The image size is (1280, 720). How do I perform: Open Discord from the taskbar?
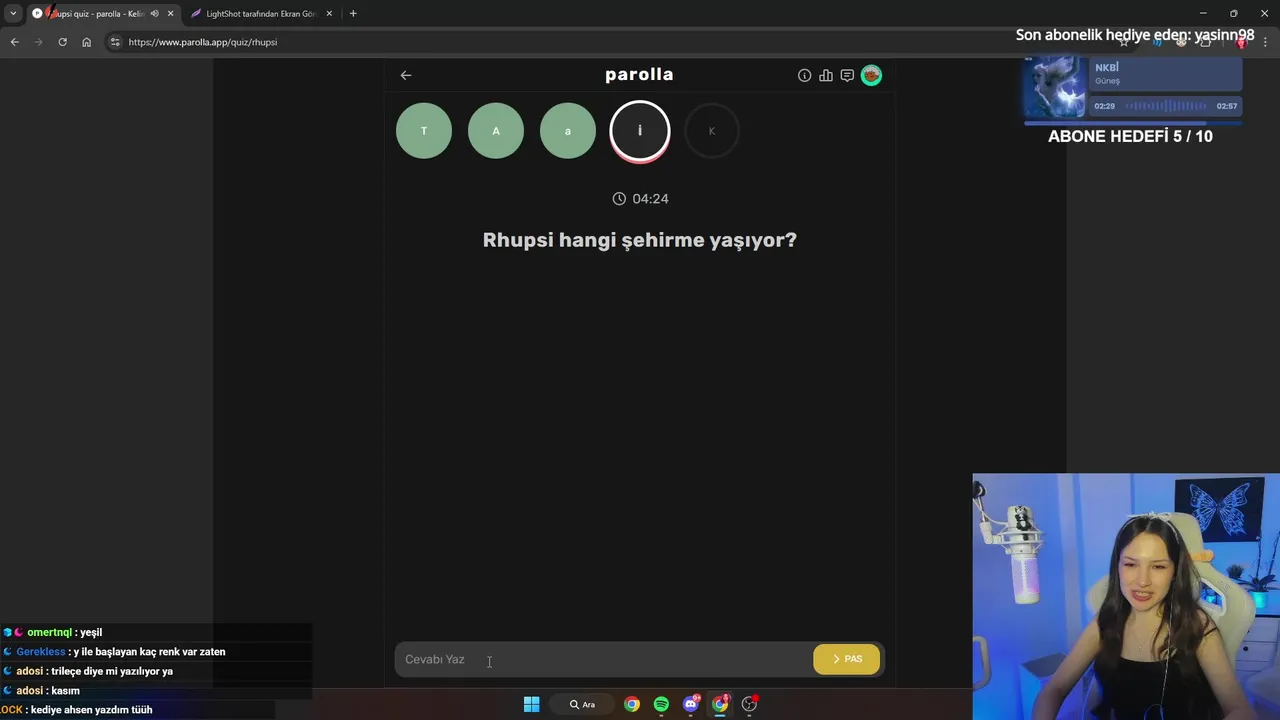pyautogui.click(x=690, y=704)
